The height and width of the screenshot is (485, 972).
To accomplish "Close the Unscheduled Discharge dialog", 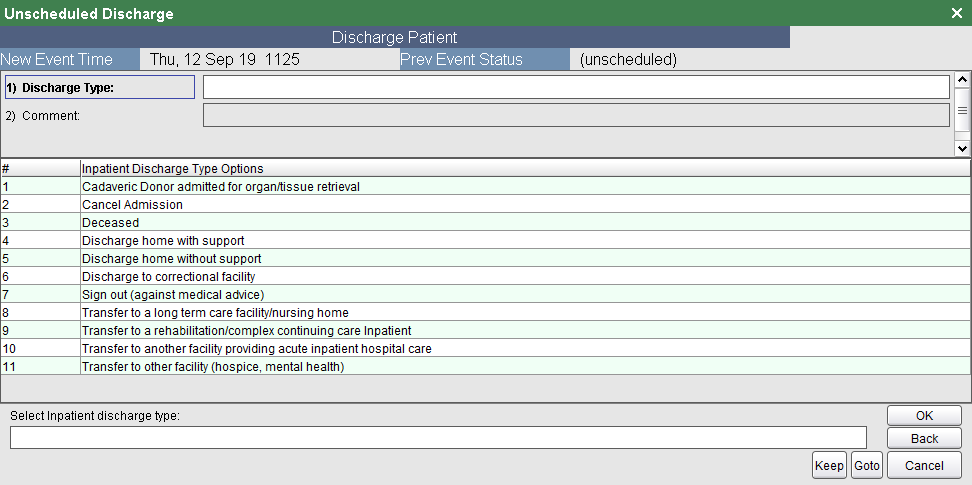I will click(x=957, y=13).
